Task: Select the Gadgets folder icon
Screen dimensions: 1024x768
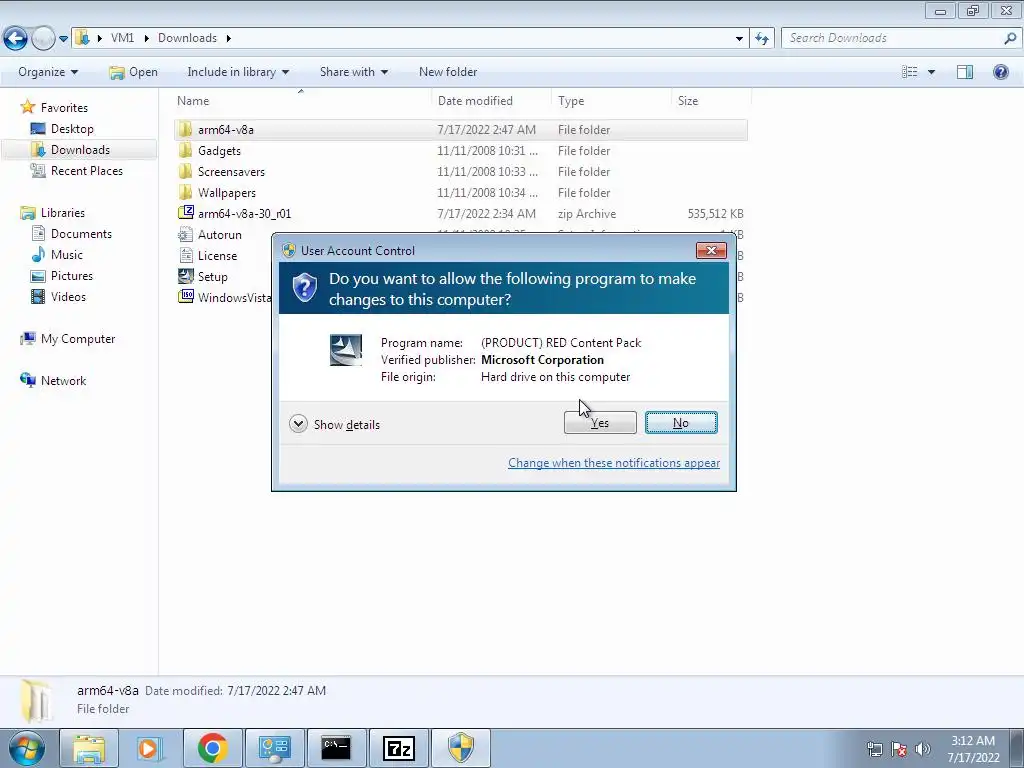Action: tap(185, 150)
